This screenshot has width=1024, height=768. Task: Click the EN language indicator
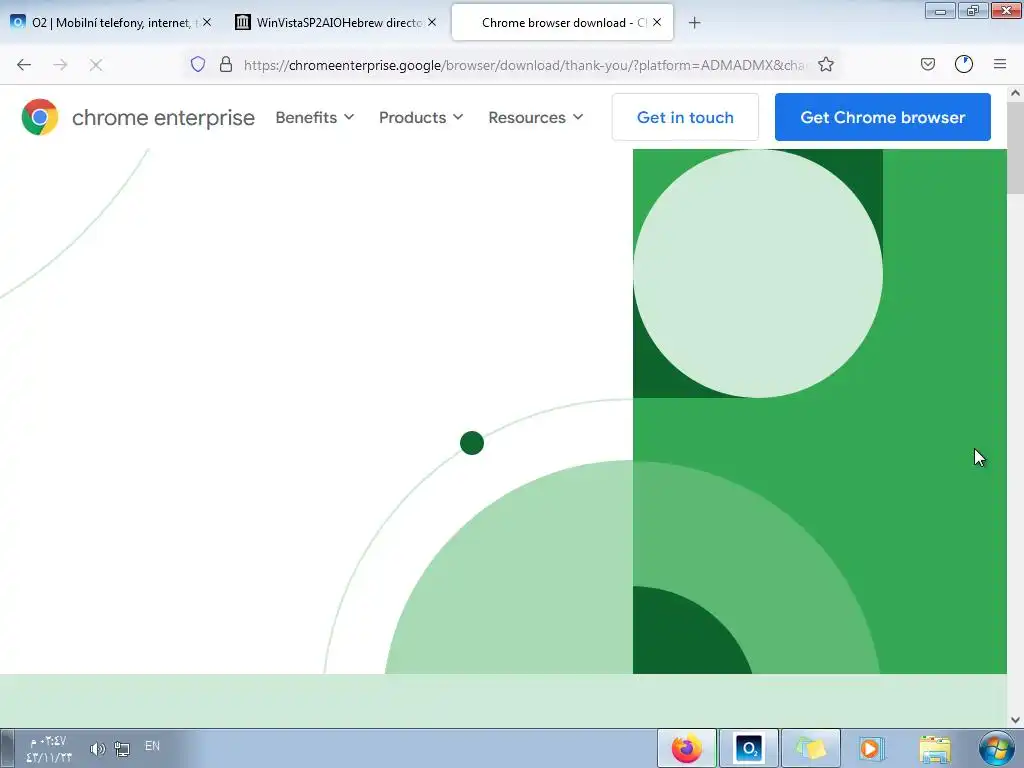152,746
